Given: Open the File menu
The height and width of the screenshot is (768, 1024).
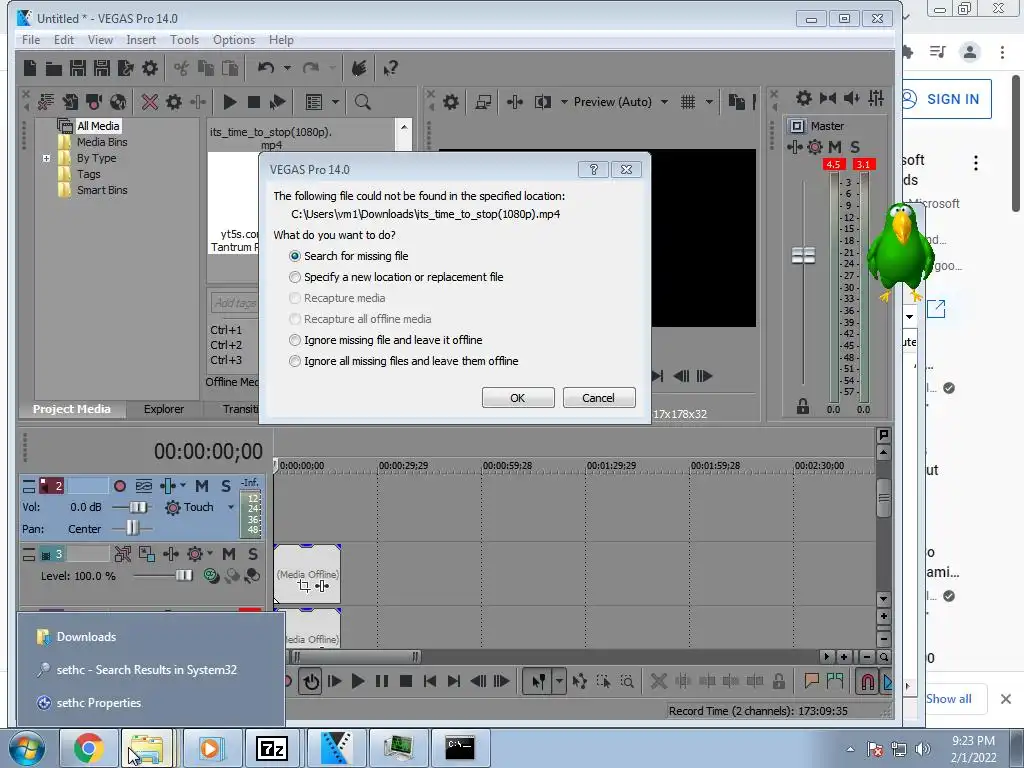Looking at the screenshot, I should click(31, 40).
